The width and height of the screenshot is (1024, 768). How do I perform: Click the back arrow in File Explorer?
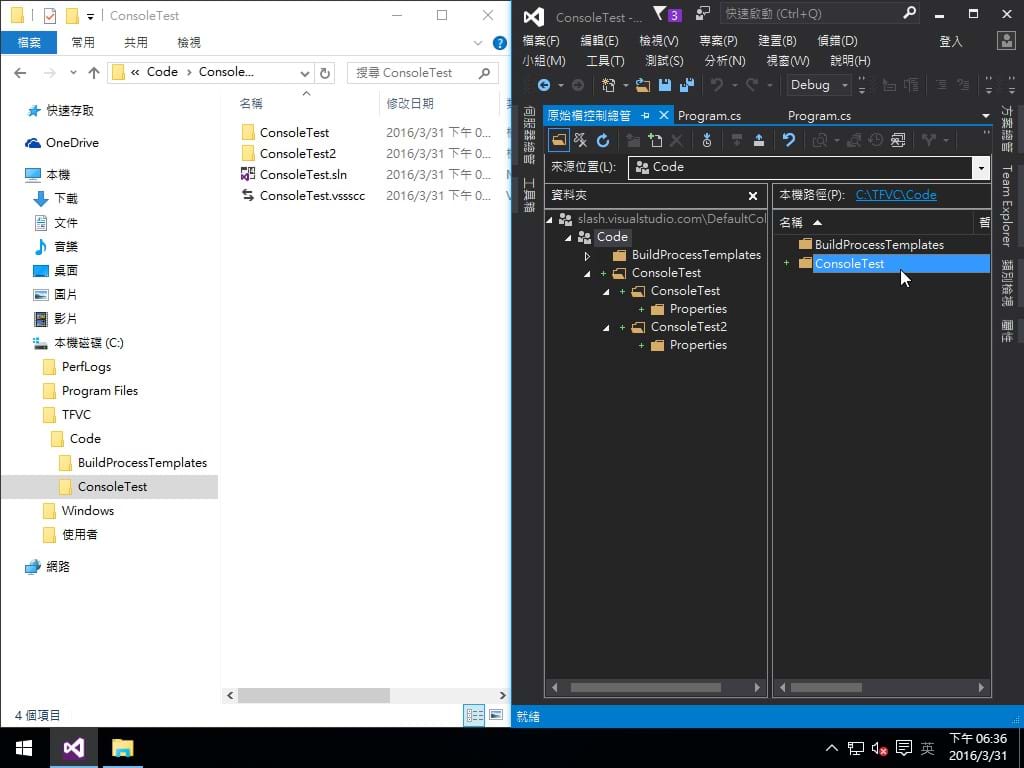20,73
